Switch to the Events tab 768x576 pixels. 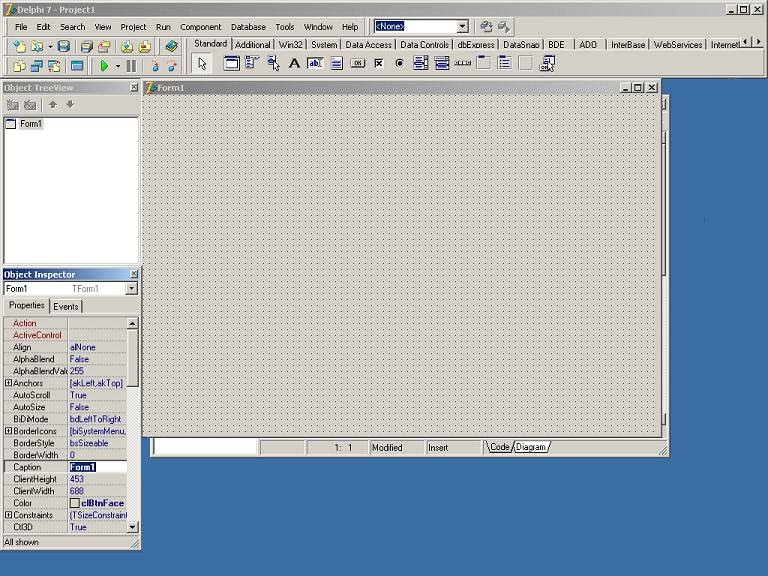click(66, 306)
